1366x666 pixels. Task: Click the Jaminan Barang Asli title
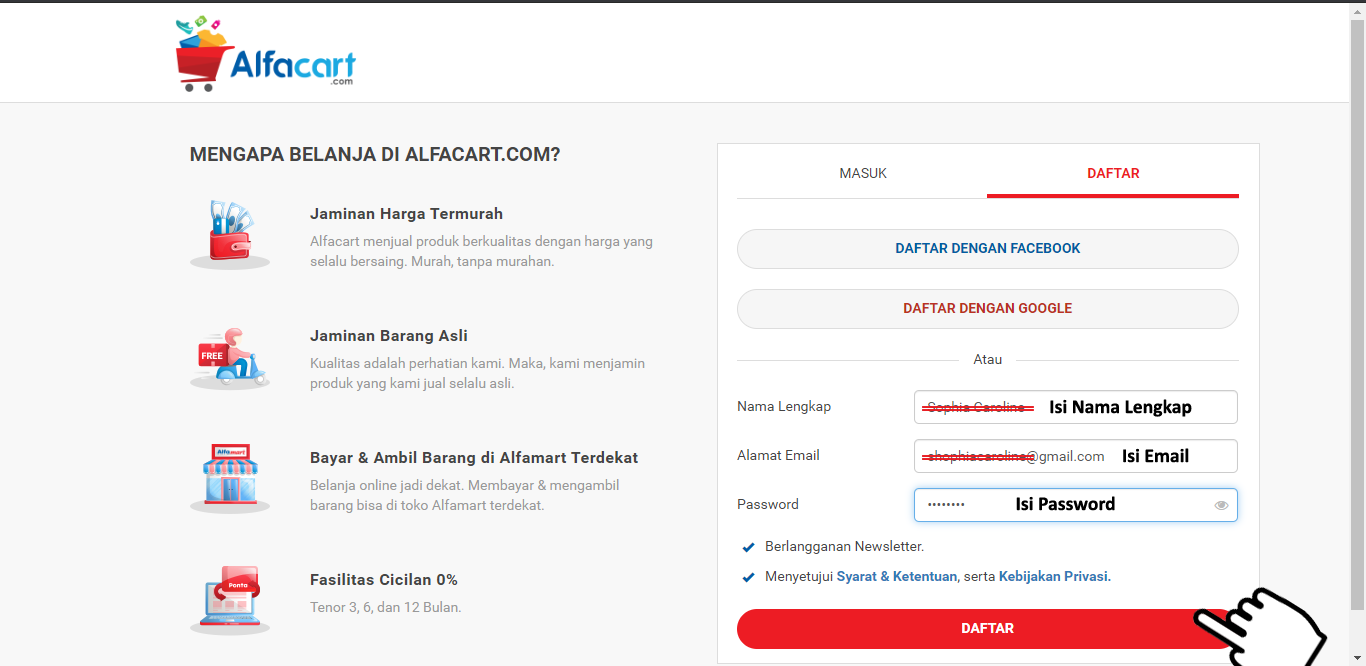coord(389,336)
